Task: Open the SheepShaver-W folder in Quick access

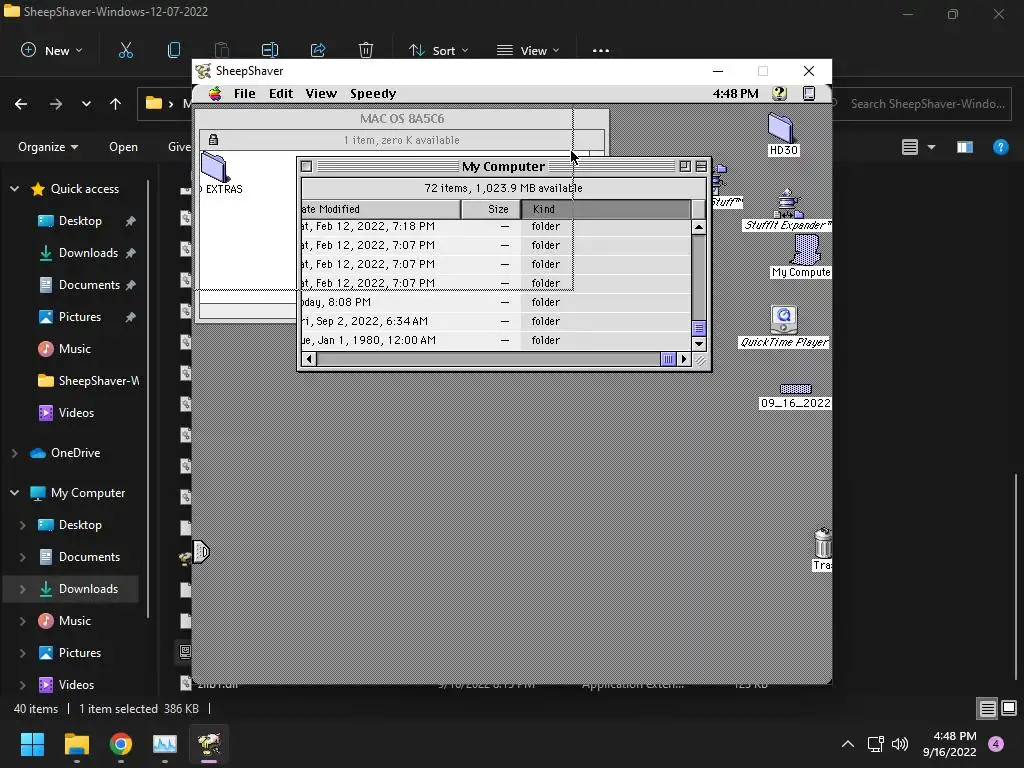Action: (x=88, y=381)
